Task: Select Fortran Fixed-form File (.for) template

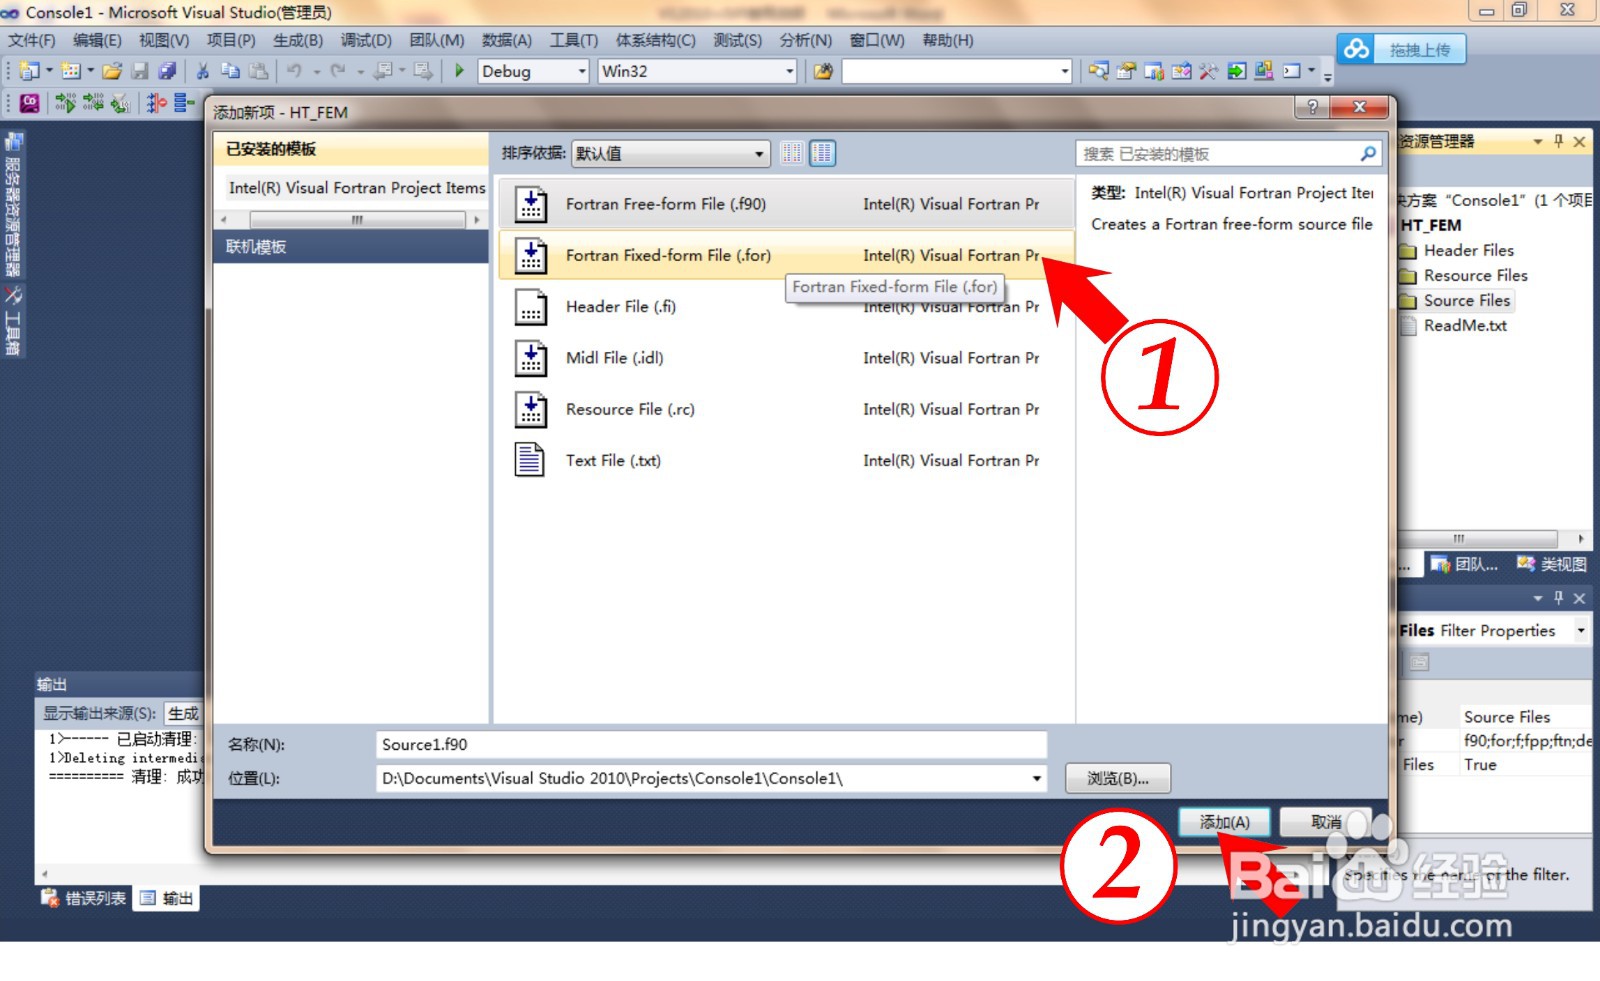Action: click(x=786, y=255)
